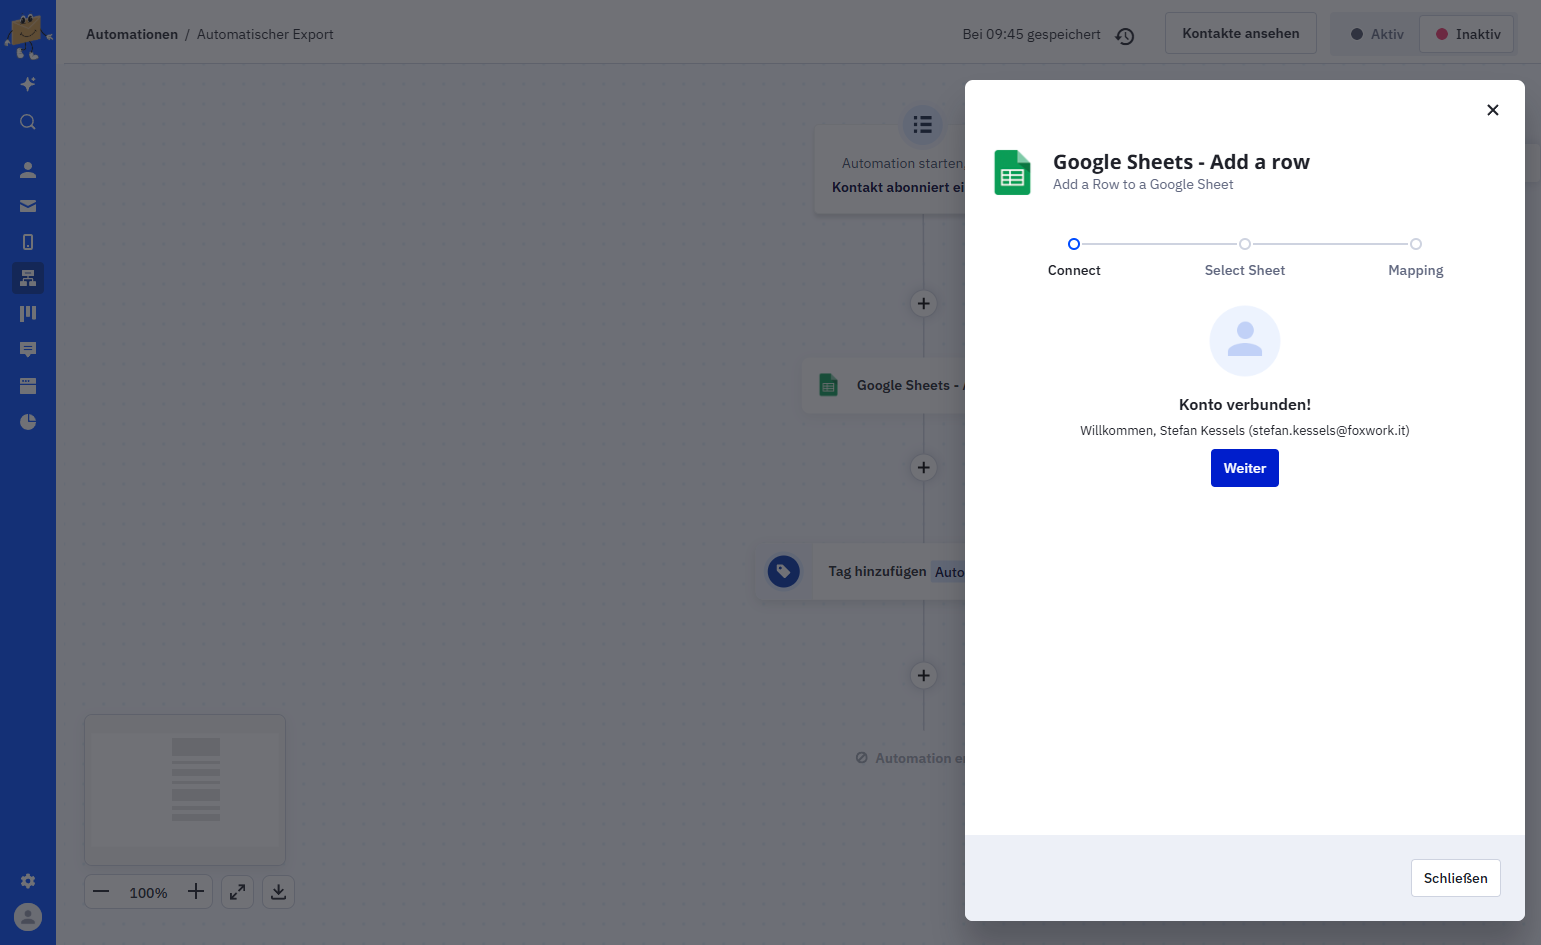Open the revision history clock icon
Screen dimensions: 1541x945
point(1125,36)
